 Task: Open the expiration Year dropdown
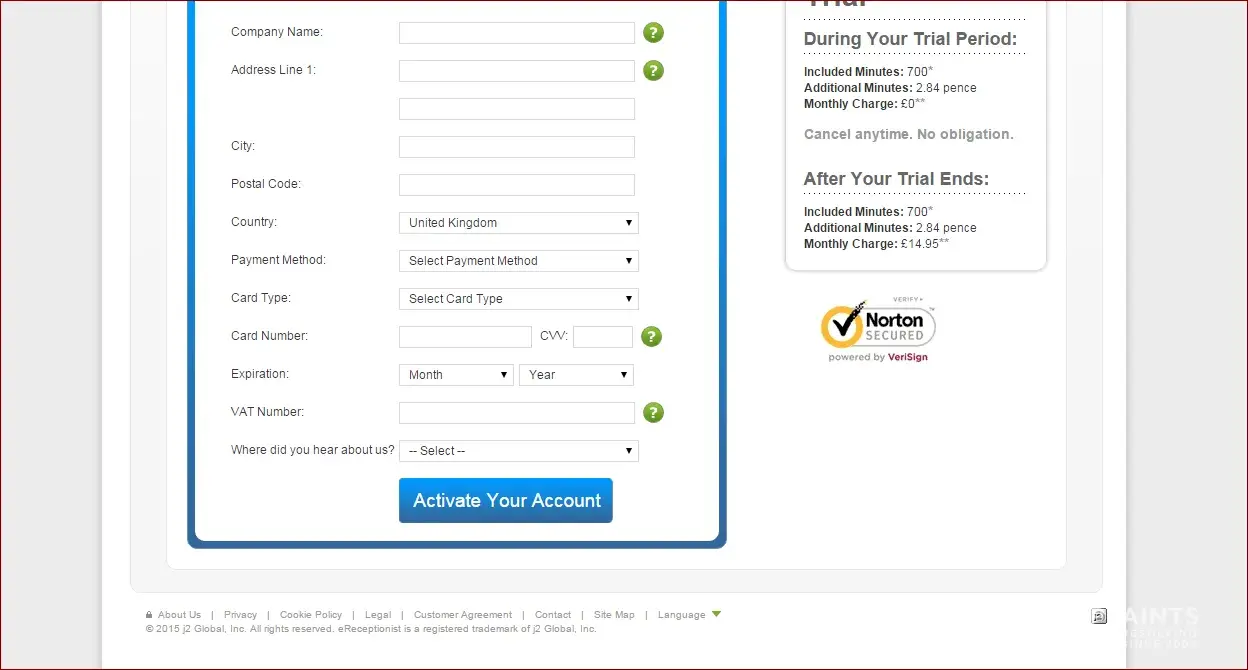(576, 375)
